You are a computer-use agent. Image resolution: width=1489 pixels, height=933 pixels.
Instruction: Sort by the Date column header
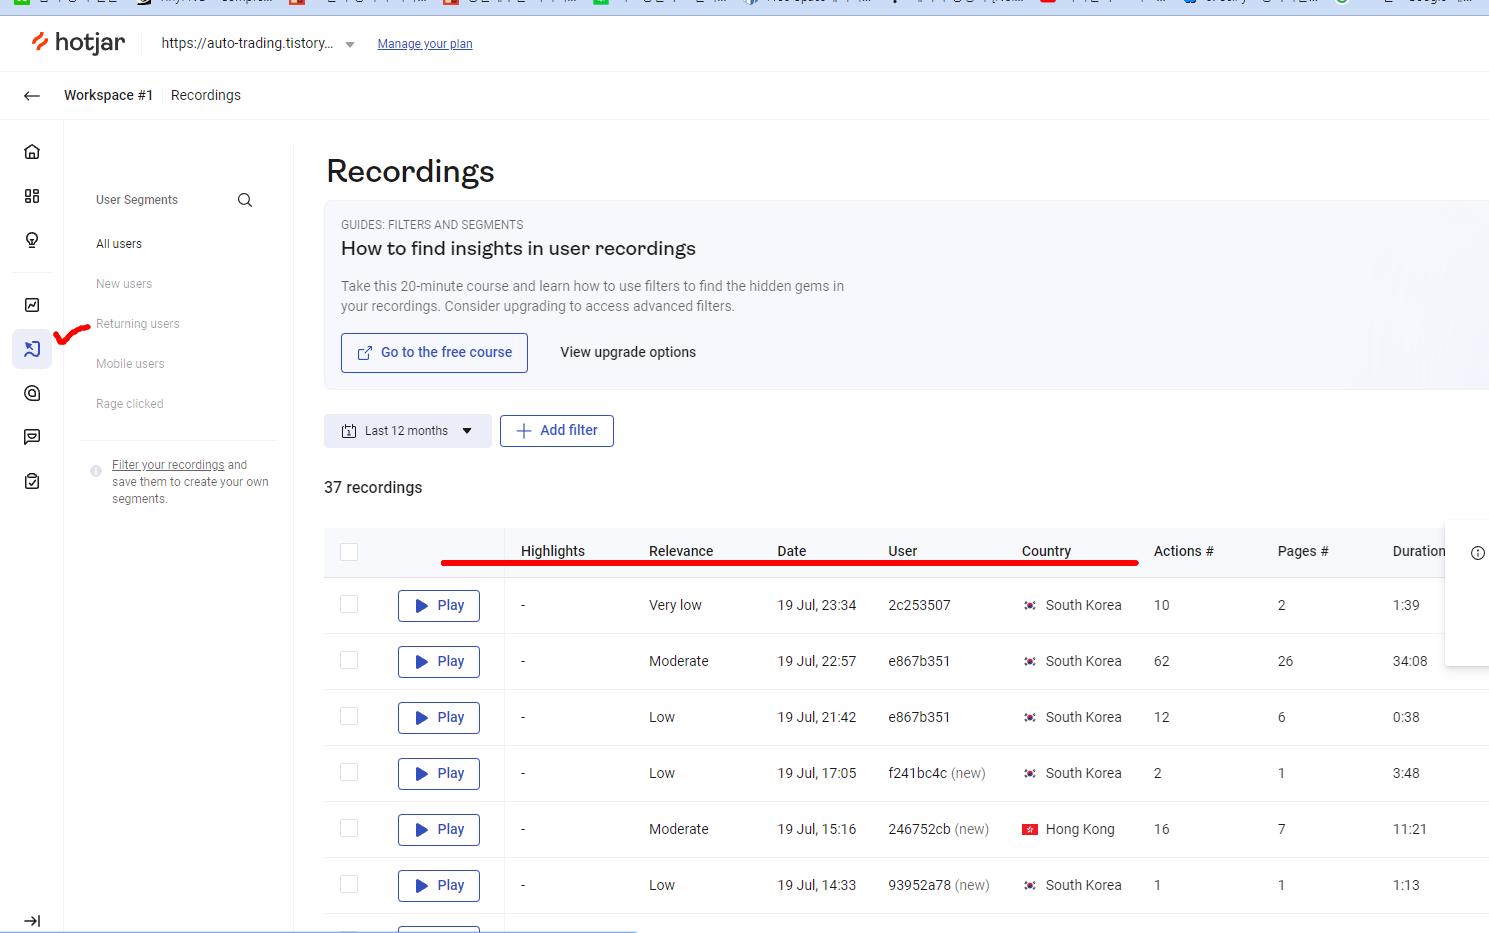point(792,551)
